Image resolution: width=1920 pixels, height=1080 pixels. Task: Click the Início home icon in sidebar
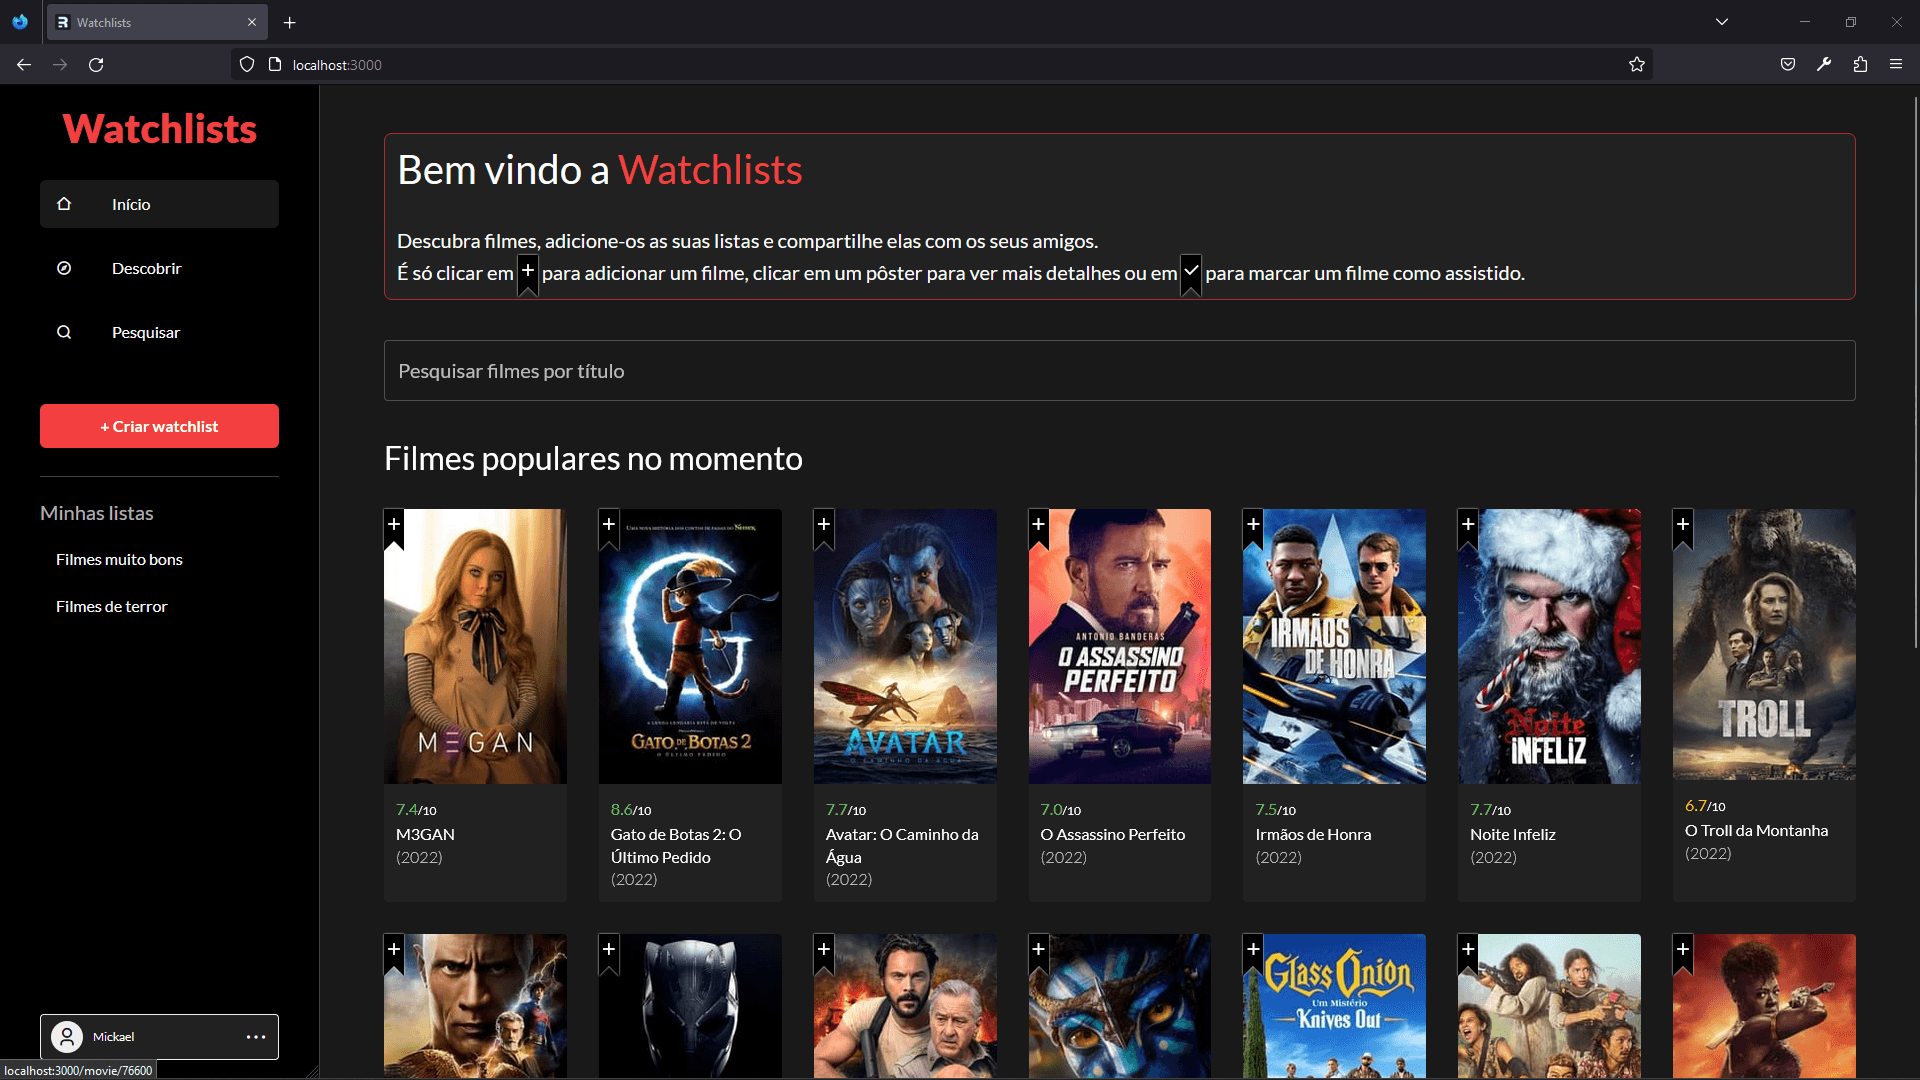point(64,204)
